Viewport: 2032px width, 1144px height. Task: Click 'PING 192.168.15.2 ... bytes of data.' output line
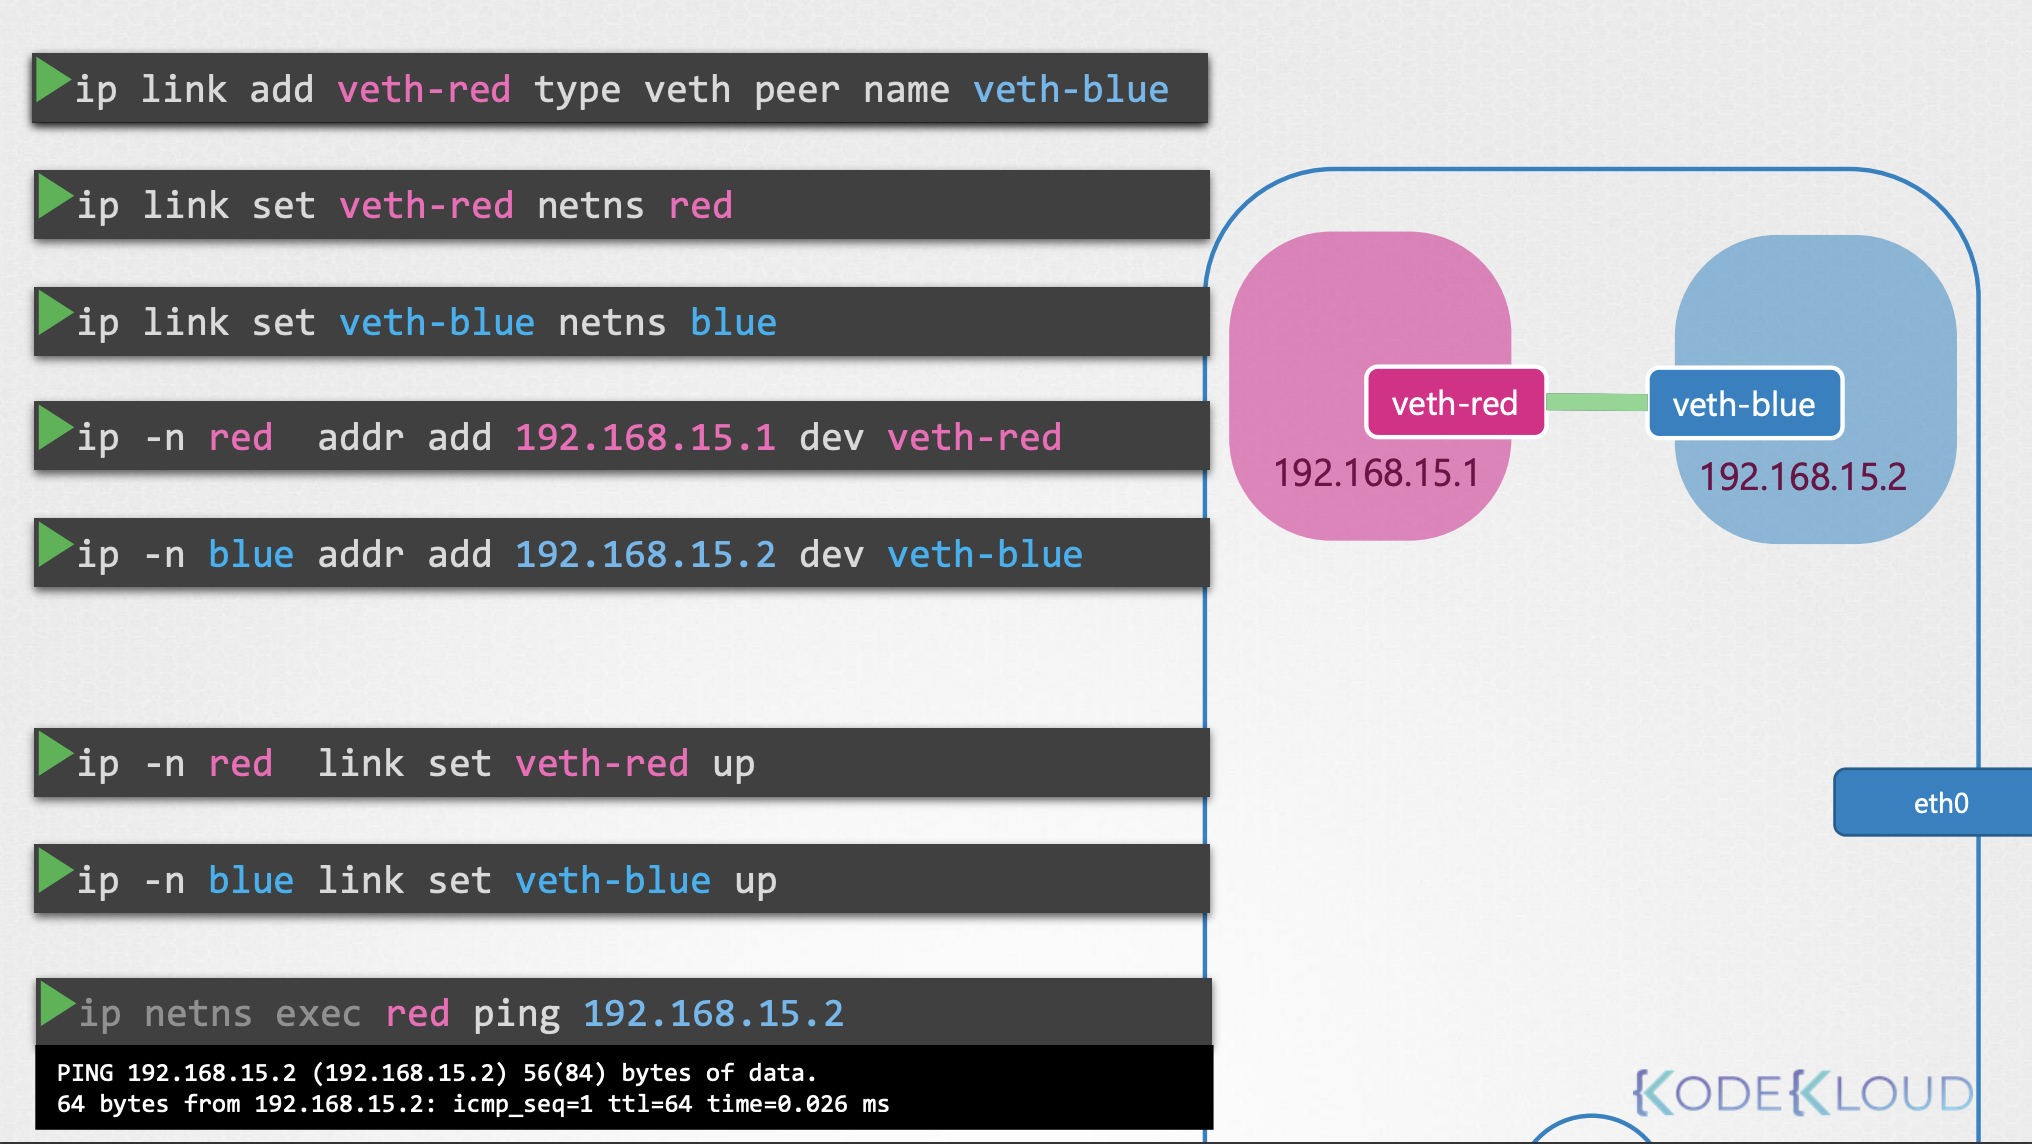(x=437, y=1073)
